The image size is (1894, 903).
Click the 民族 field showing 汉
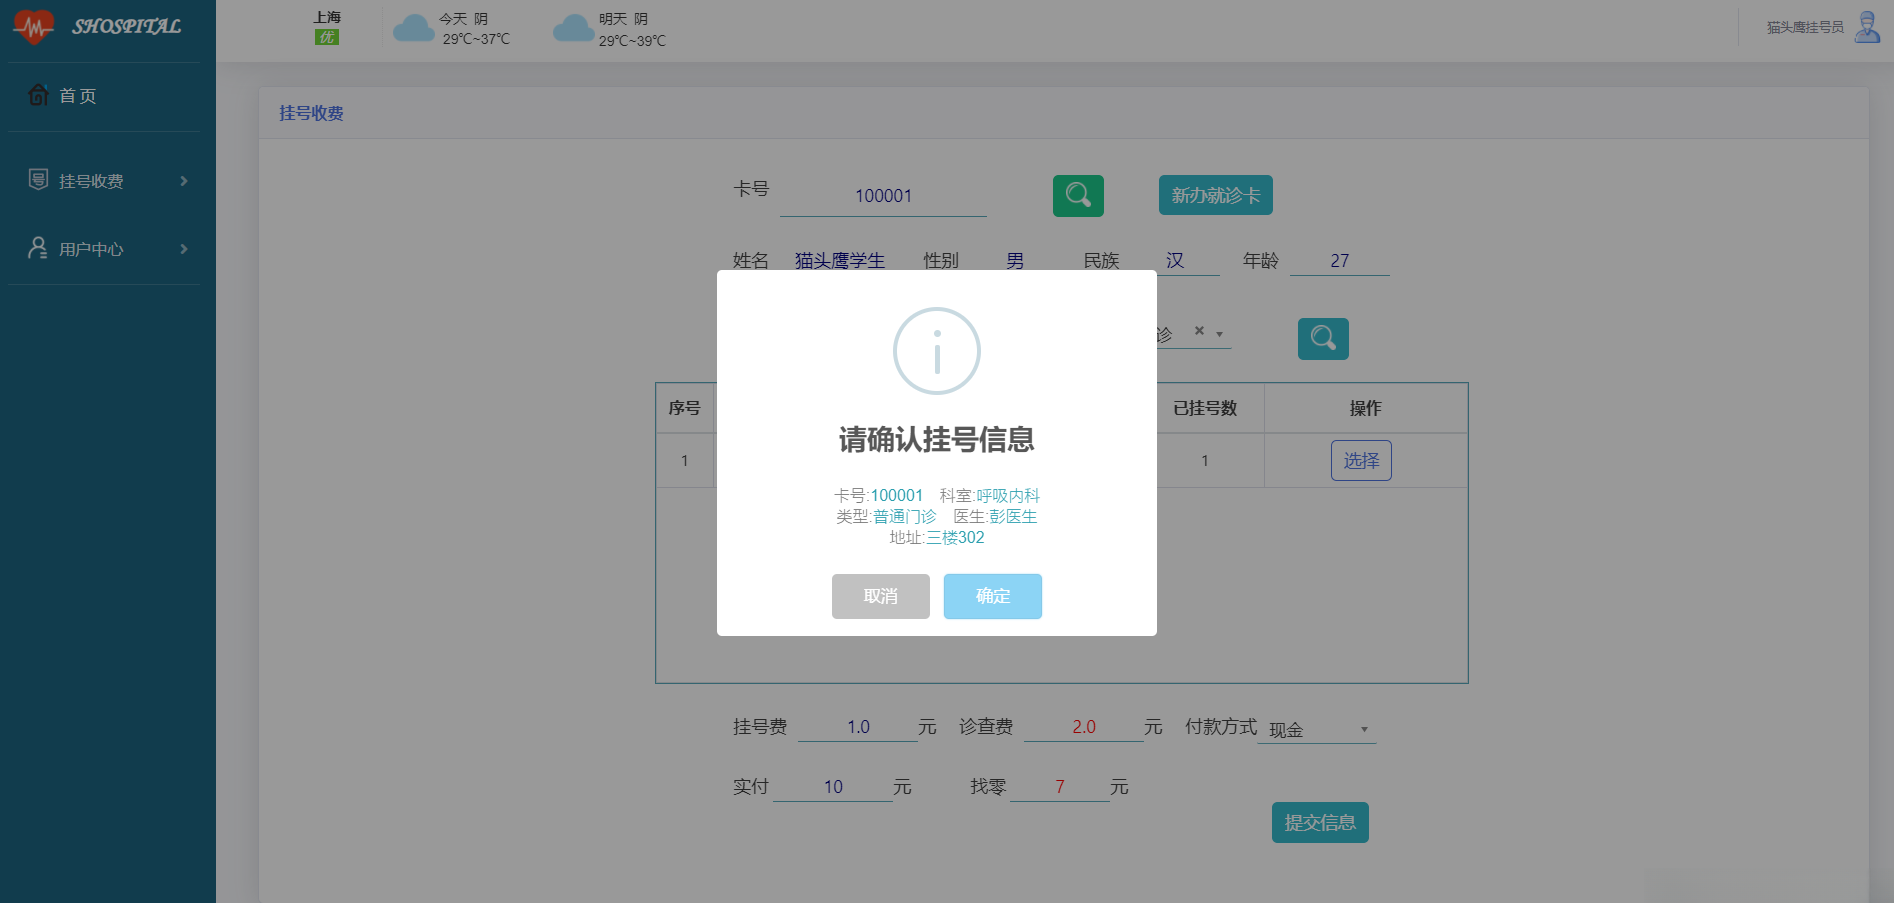tap(1175, 261)
